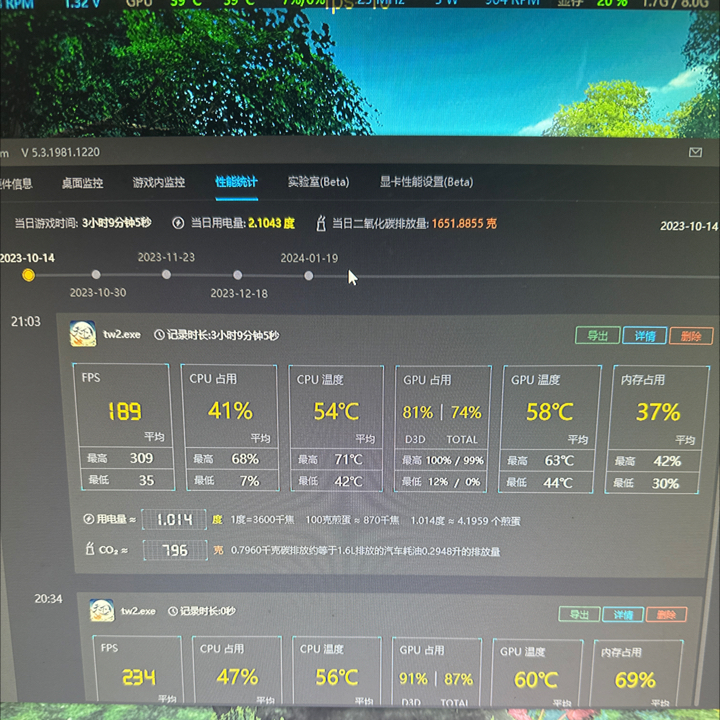Select the 2024-01-19 timeline point
The height and width of the screenshot is (720, 720).
[309, 276]
